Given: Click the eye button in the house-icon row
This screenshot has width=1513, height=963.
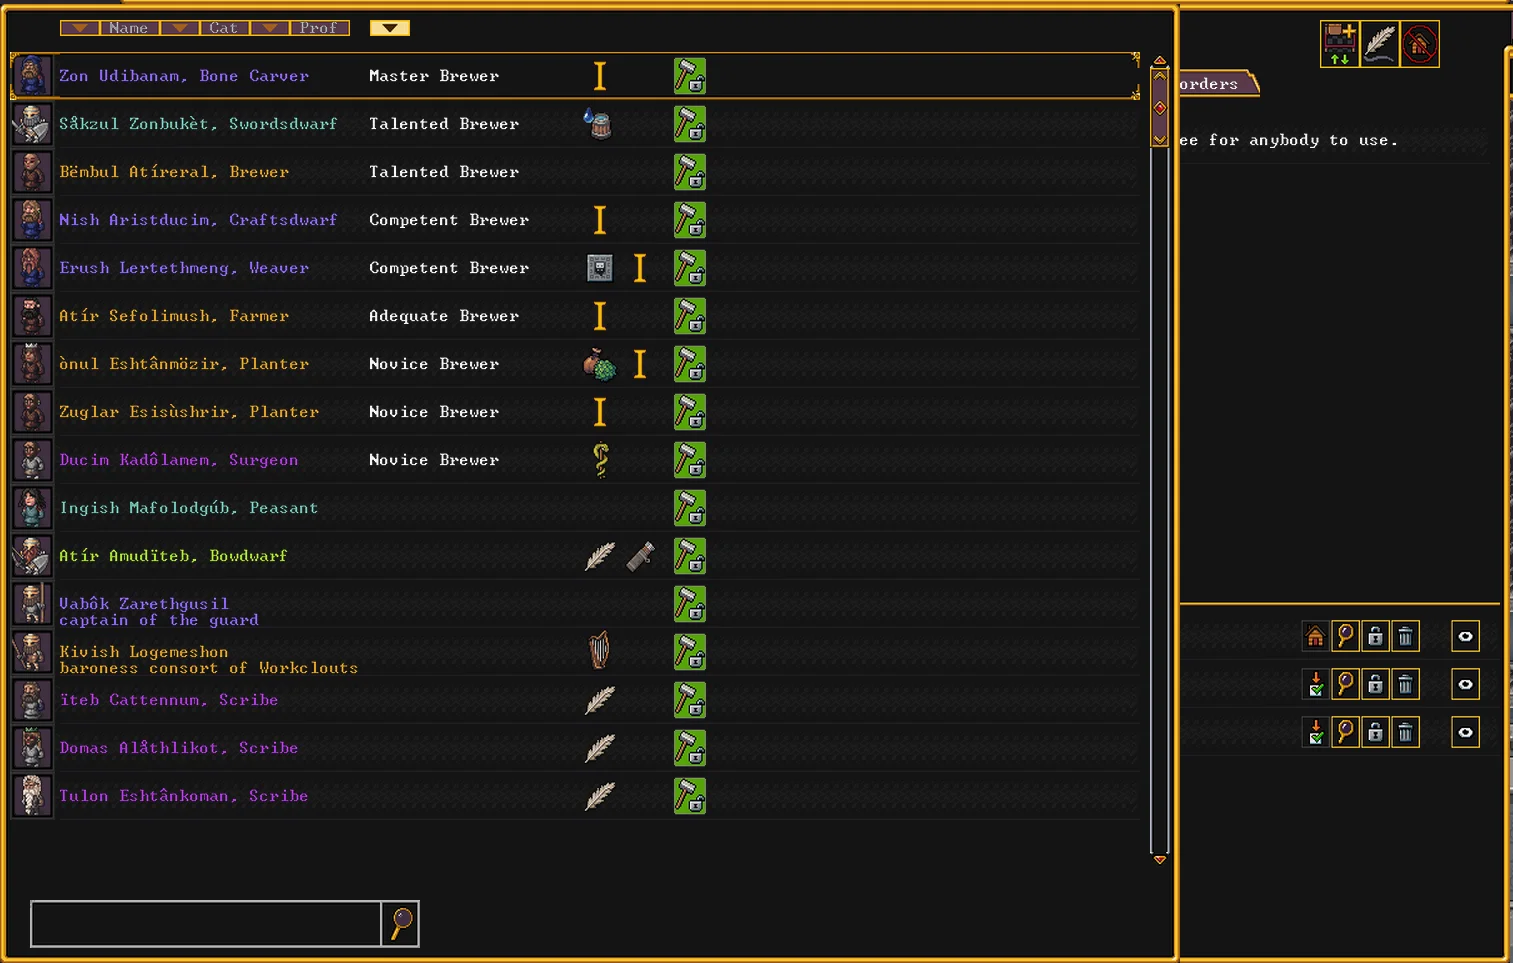Looking at the screenshot, I should pyautogui.click(x=1465, y=636).
